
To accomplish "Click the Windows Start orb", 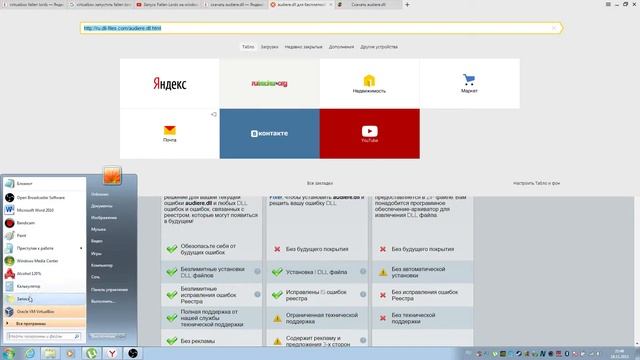I will coord(9,353).
